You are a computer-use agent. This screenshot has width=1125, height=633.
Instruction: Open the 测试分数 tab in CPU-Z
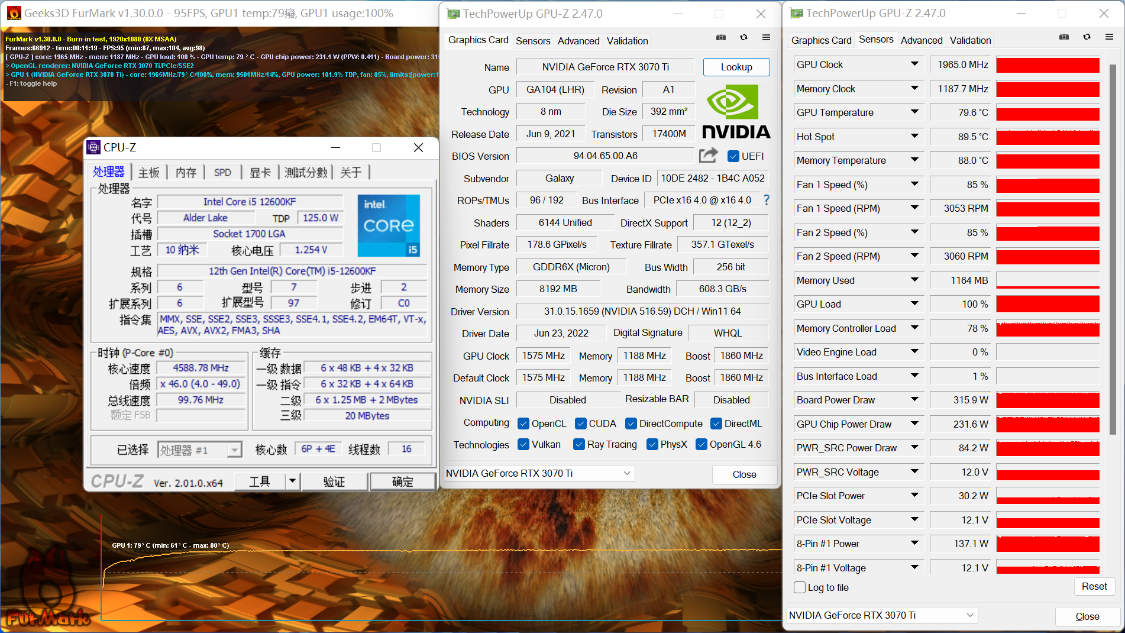pos(306,172)
